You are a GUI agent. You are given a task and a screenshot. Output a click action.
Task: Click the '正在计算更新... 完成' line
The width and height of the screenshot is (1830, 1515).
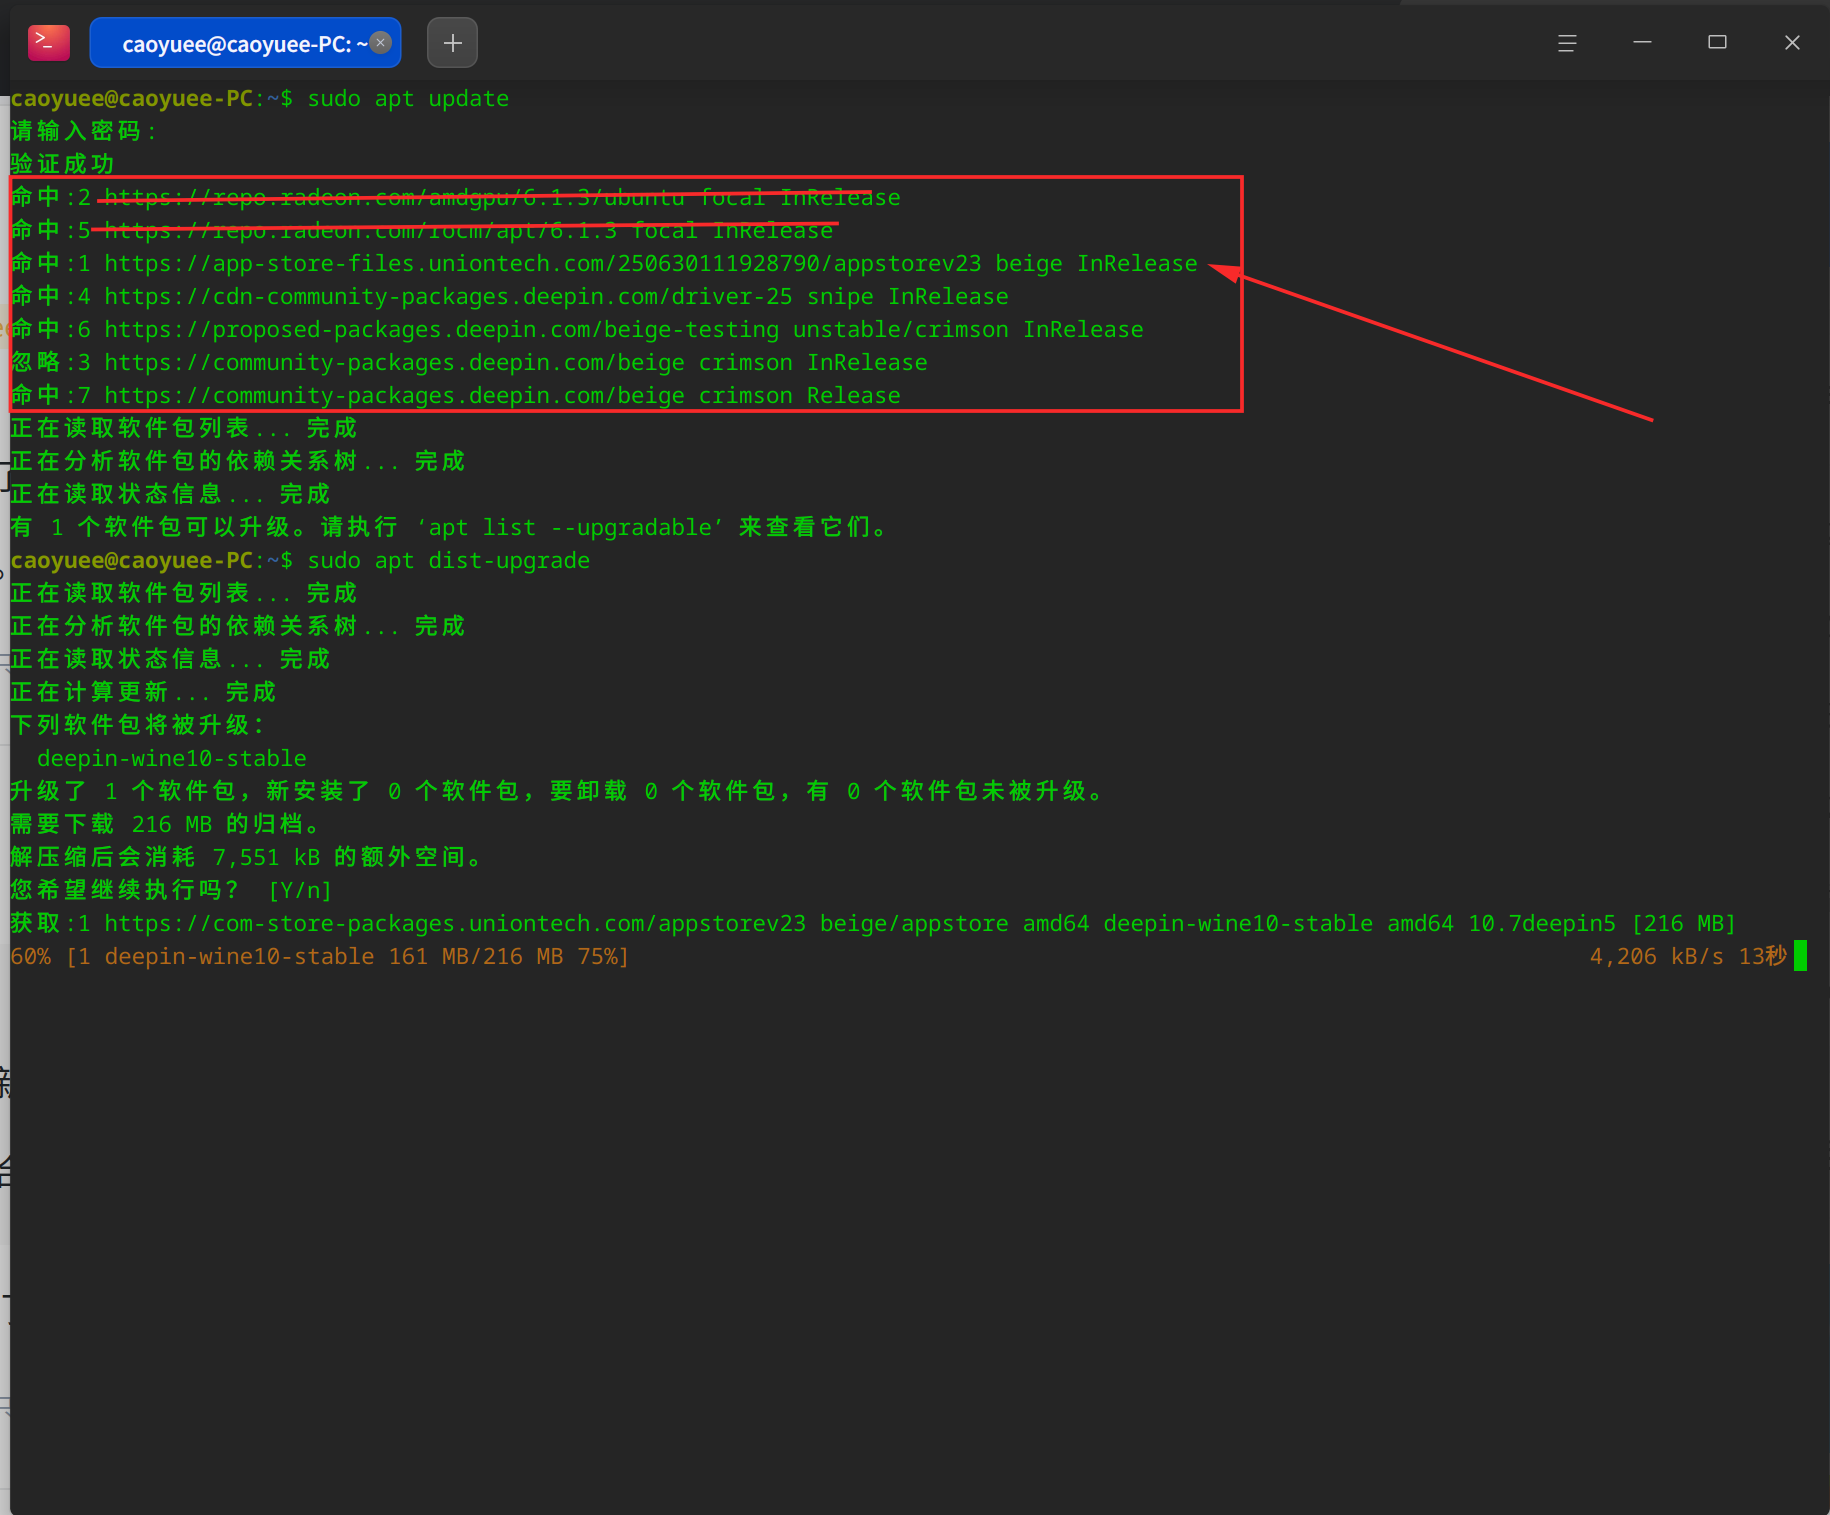coord(143,692)
